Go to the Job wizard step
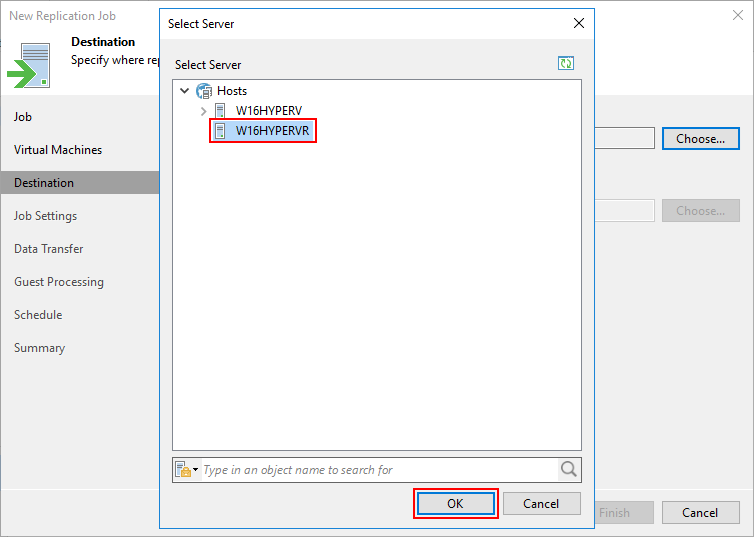The image size is (754, 537). point(23,117)
